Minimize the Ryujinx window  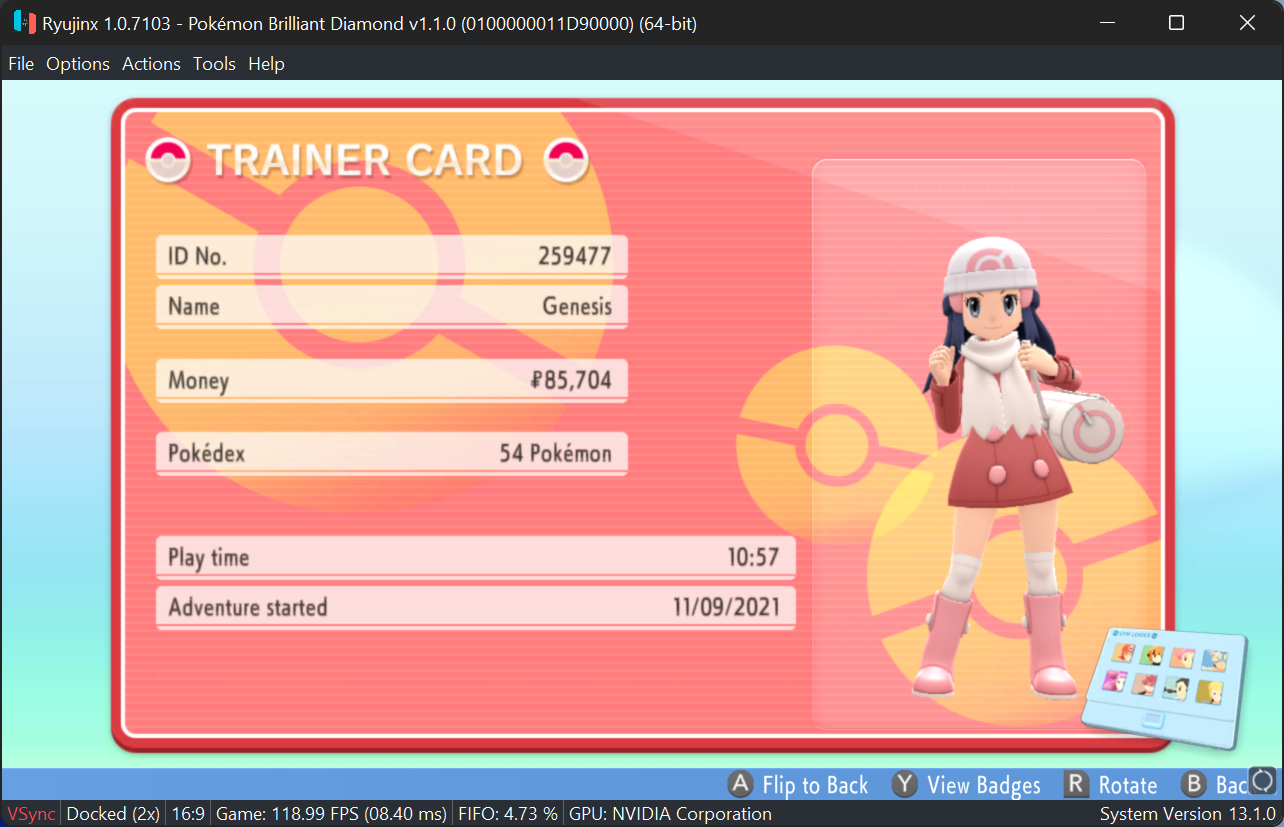point(1107,22)
